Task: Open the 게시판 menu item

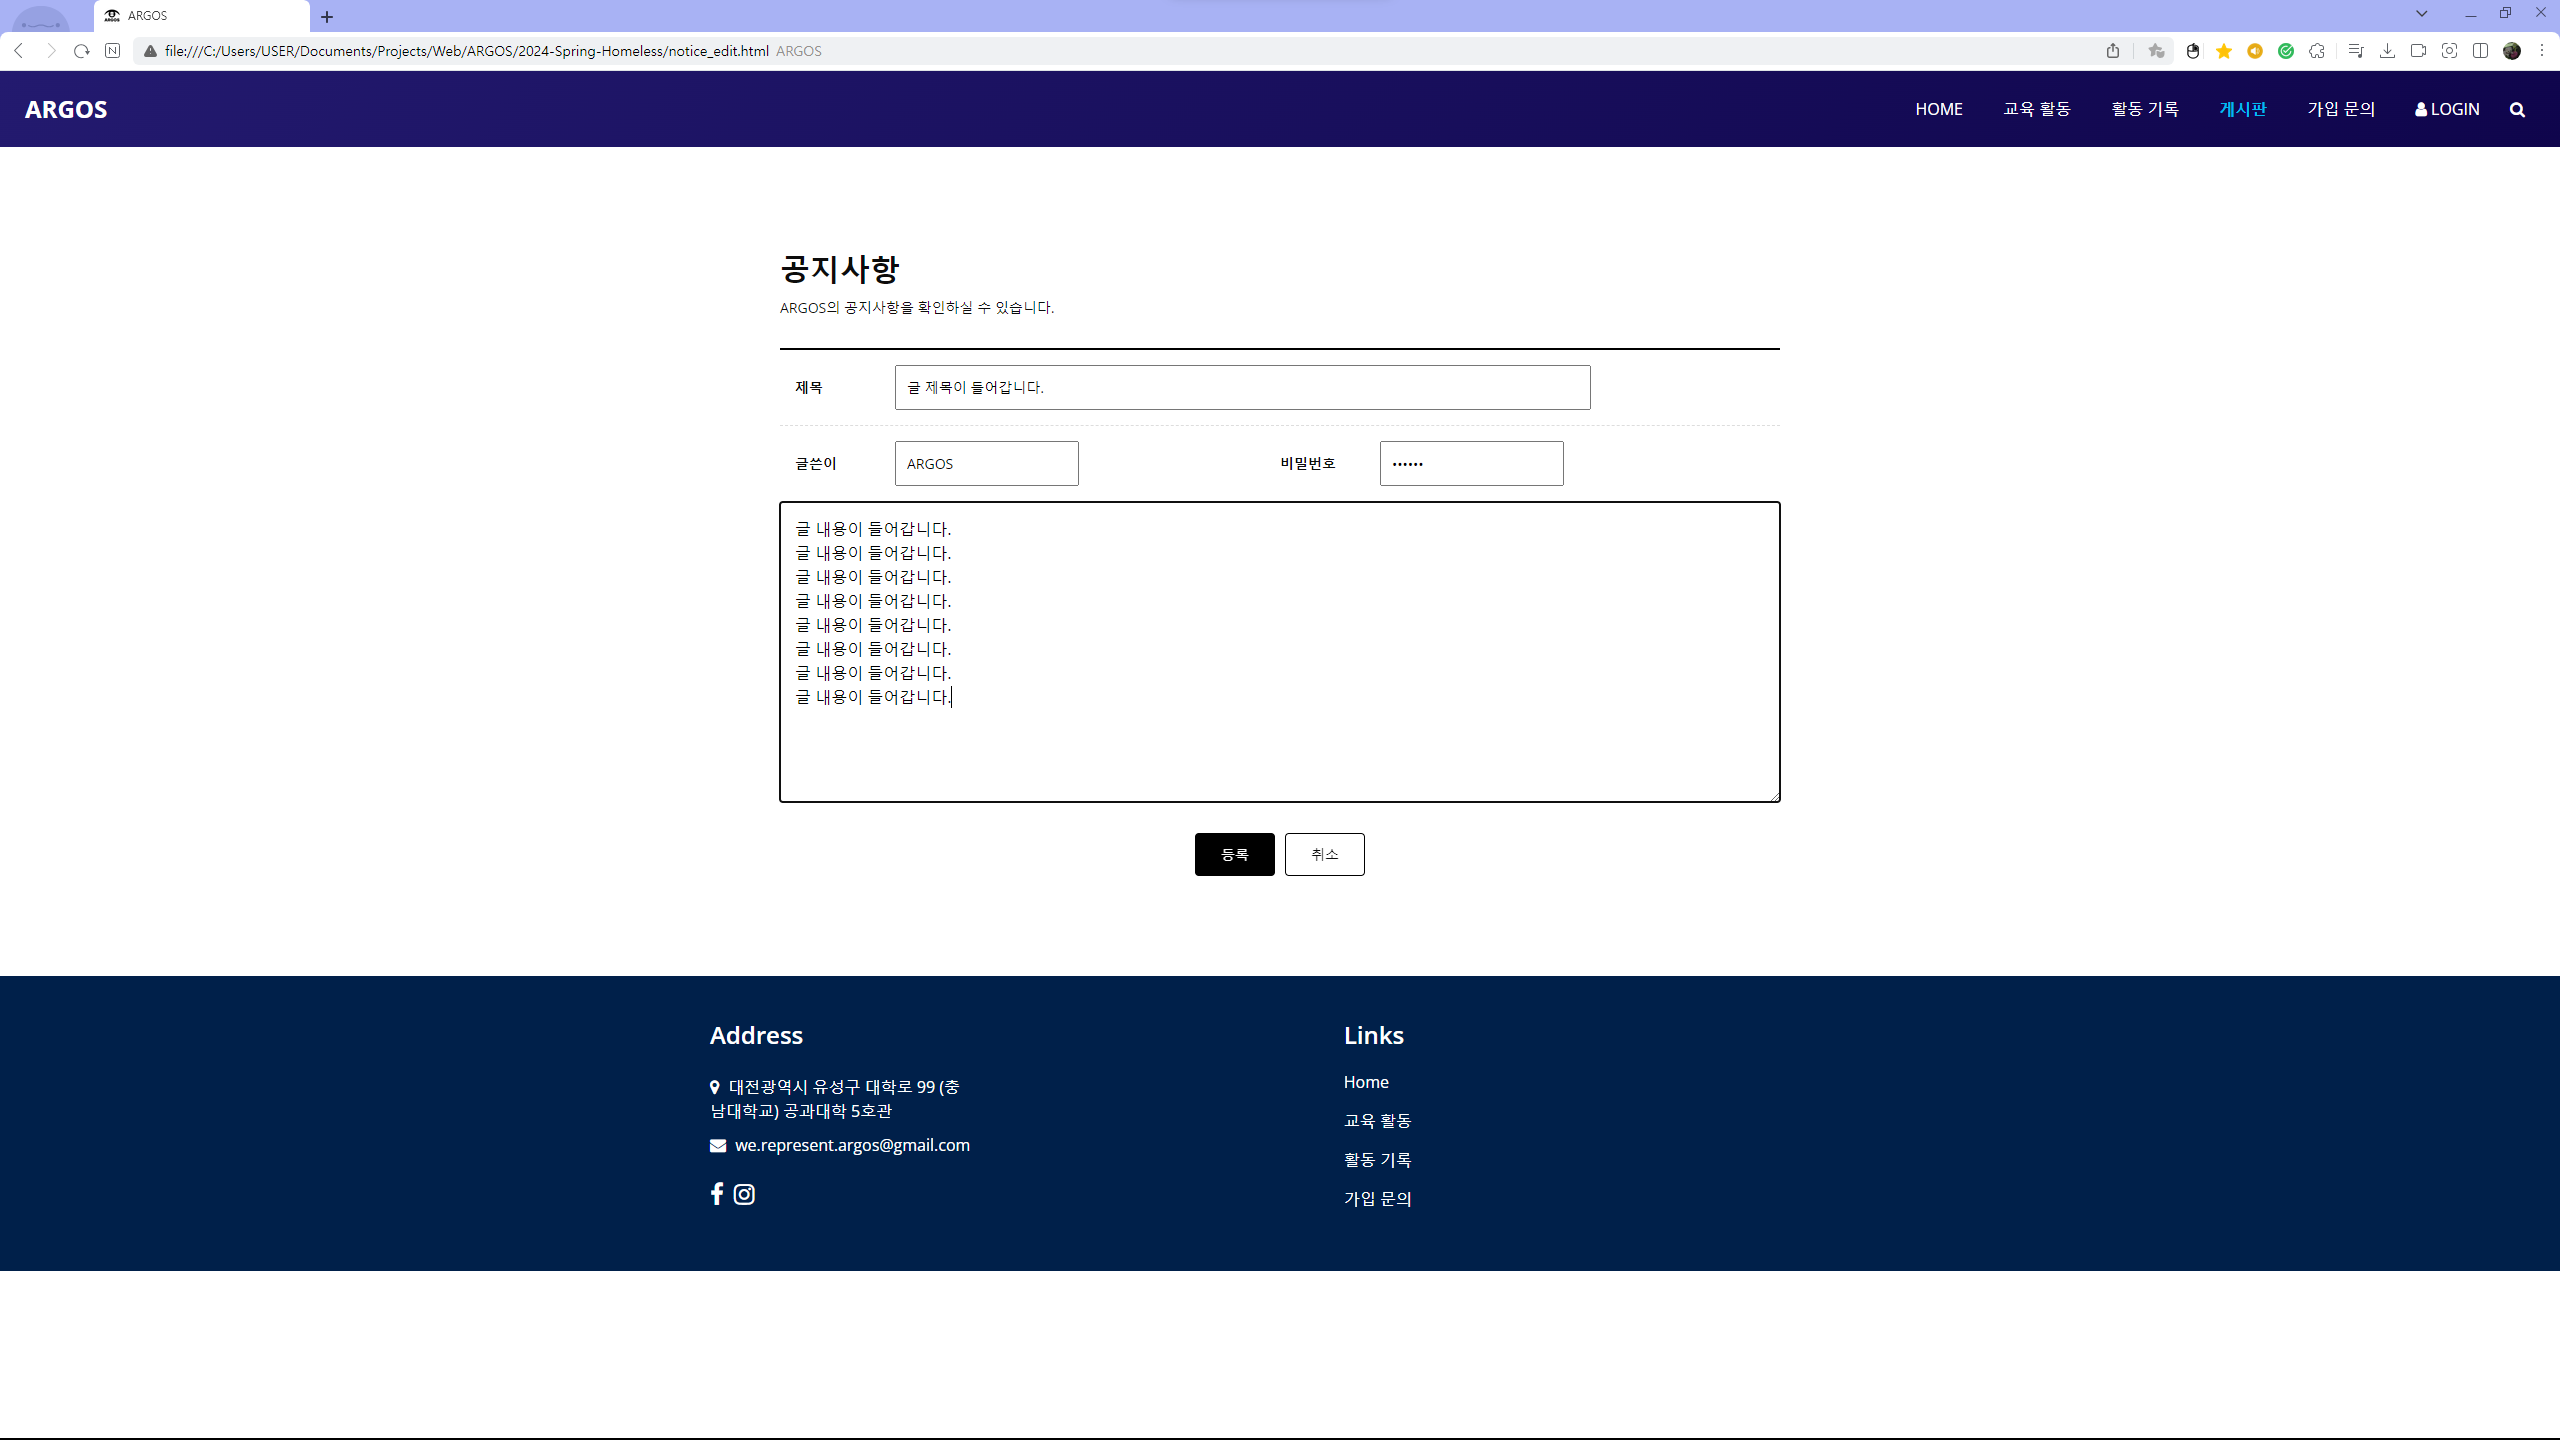Action: (x=2242, y=109)
